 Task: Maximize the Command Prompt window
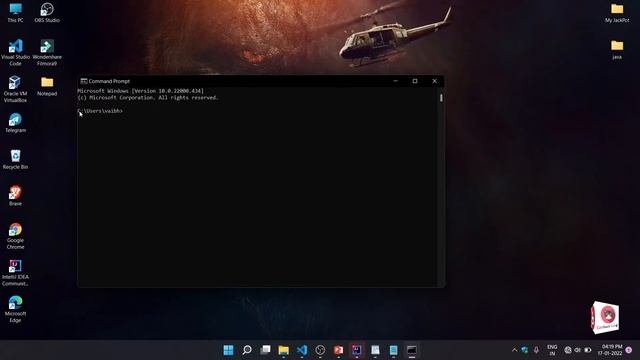(415, 81)
